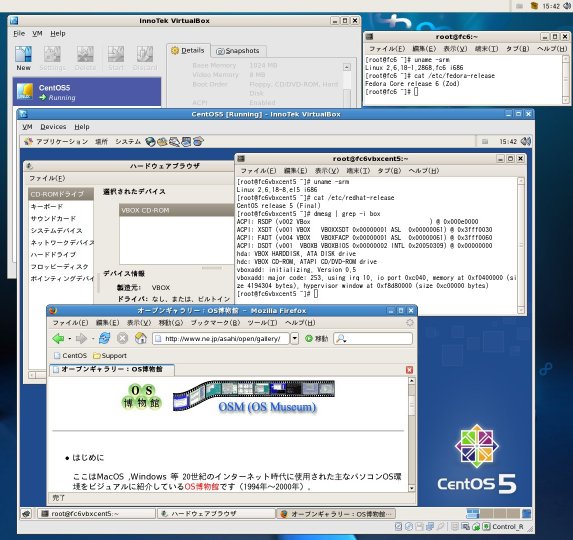Open ツール menu in Firefox

pos(262,323)
